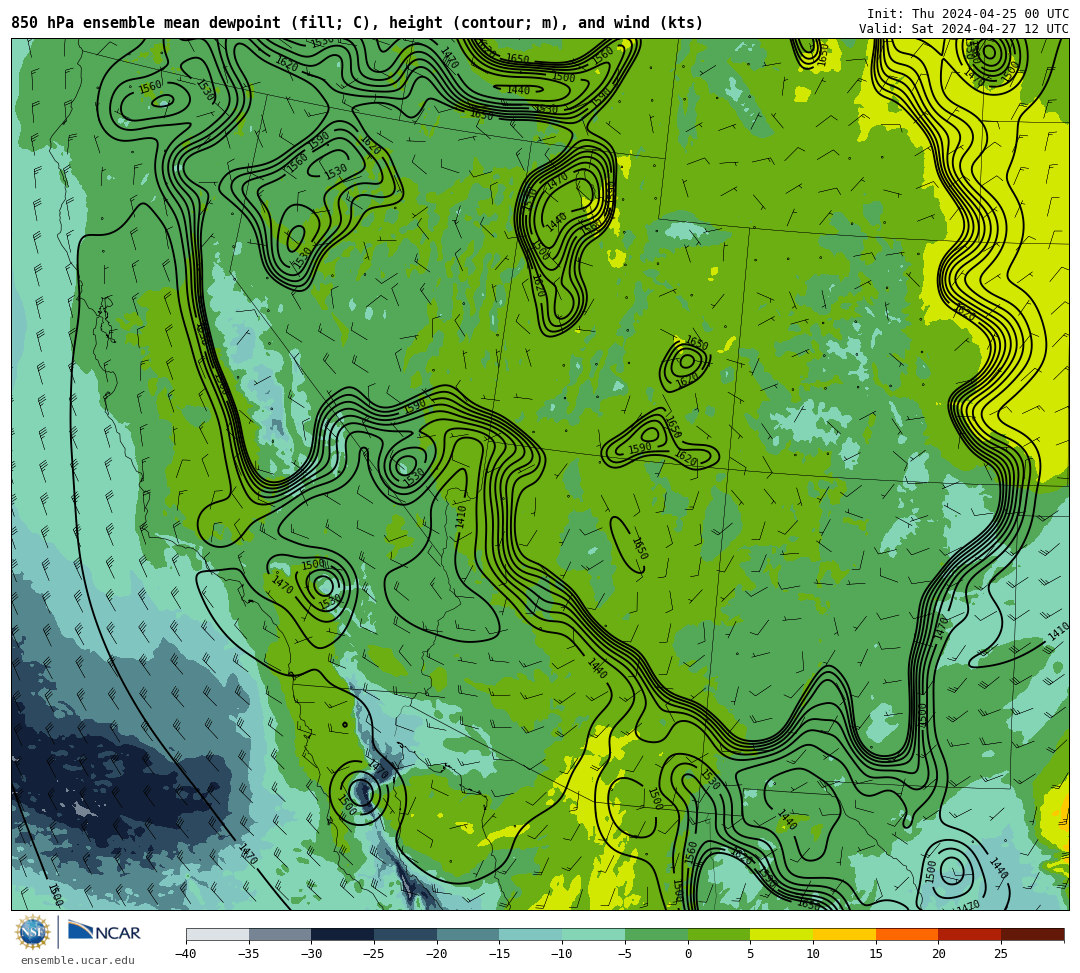Pick the slate blue -25 to -20 swatch
Image resolution: width=1080 pixels, height=973 pixels.
(406, 934)
